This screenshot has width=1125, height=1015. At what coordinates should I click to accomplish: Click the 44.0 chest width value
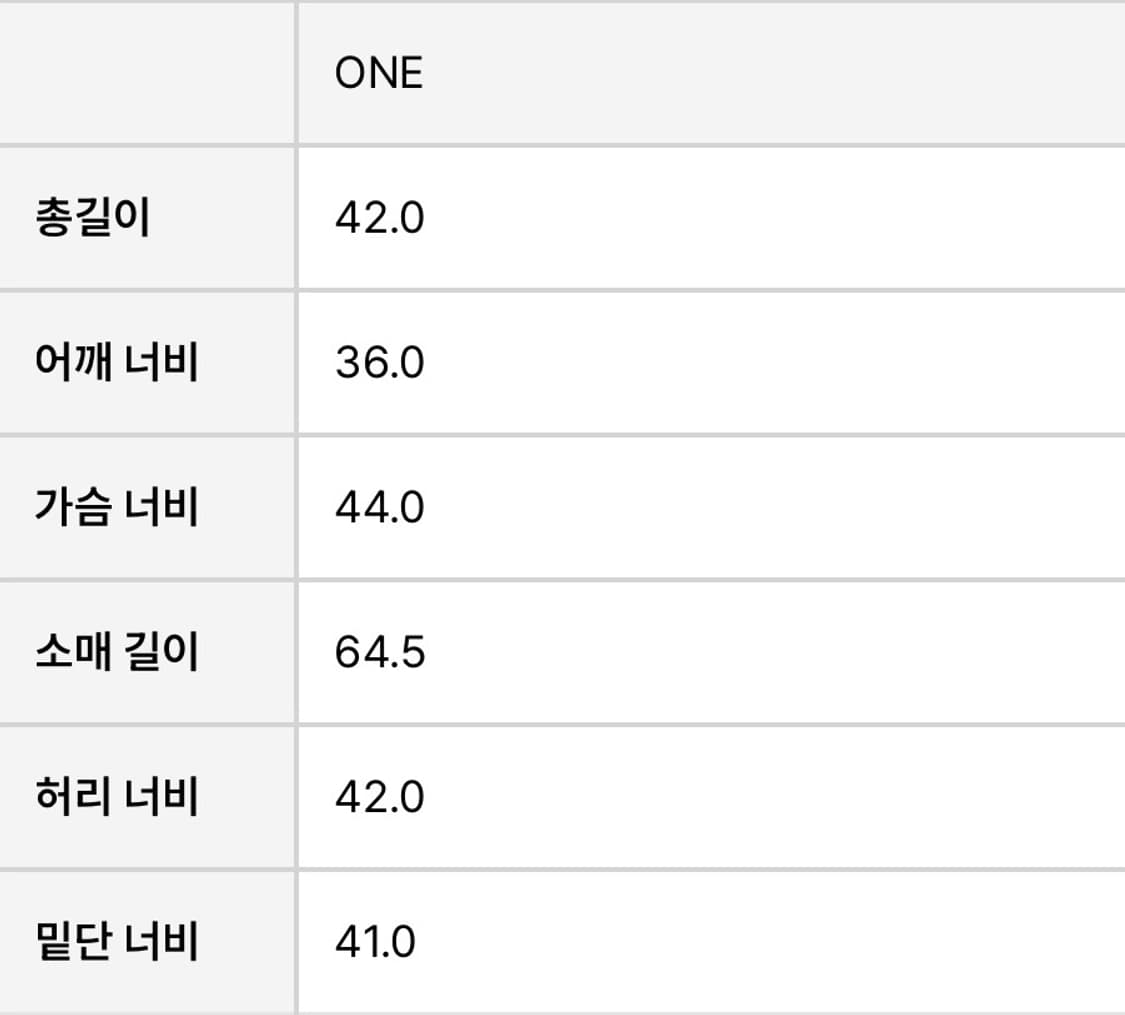380,507
